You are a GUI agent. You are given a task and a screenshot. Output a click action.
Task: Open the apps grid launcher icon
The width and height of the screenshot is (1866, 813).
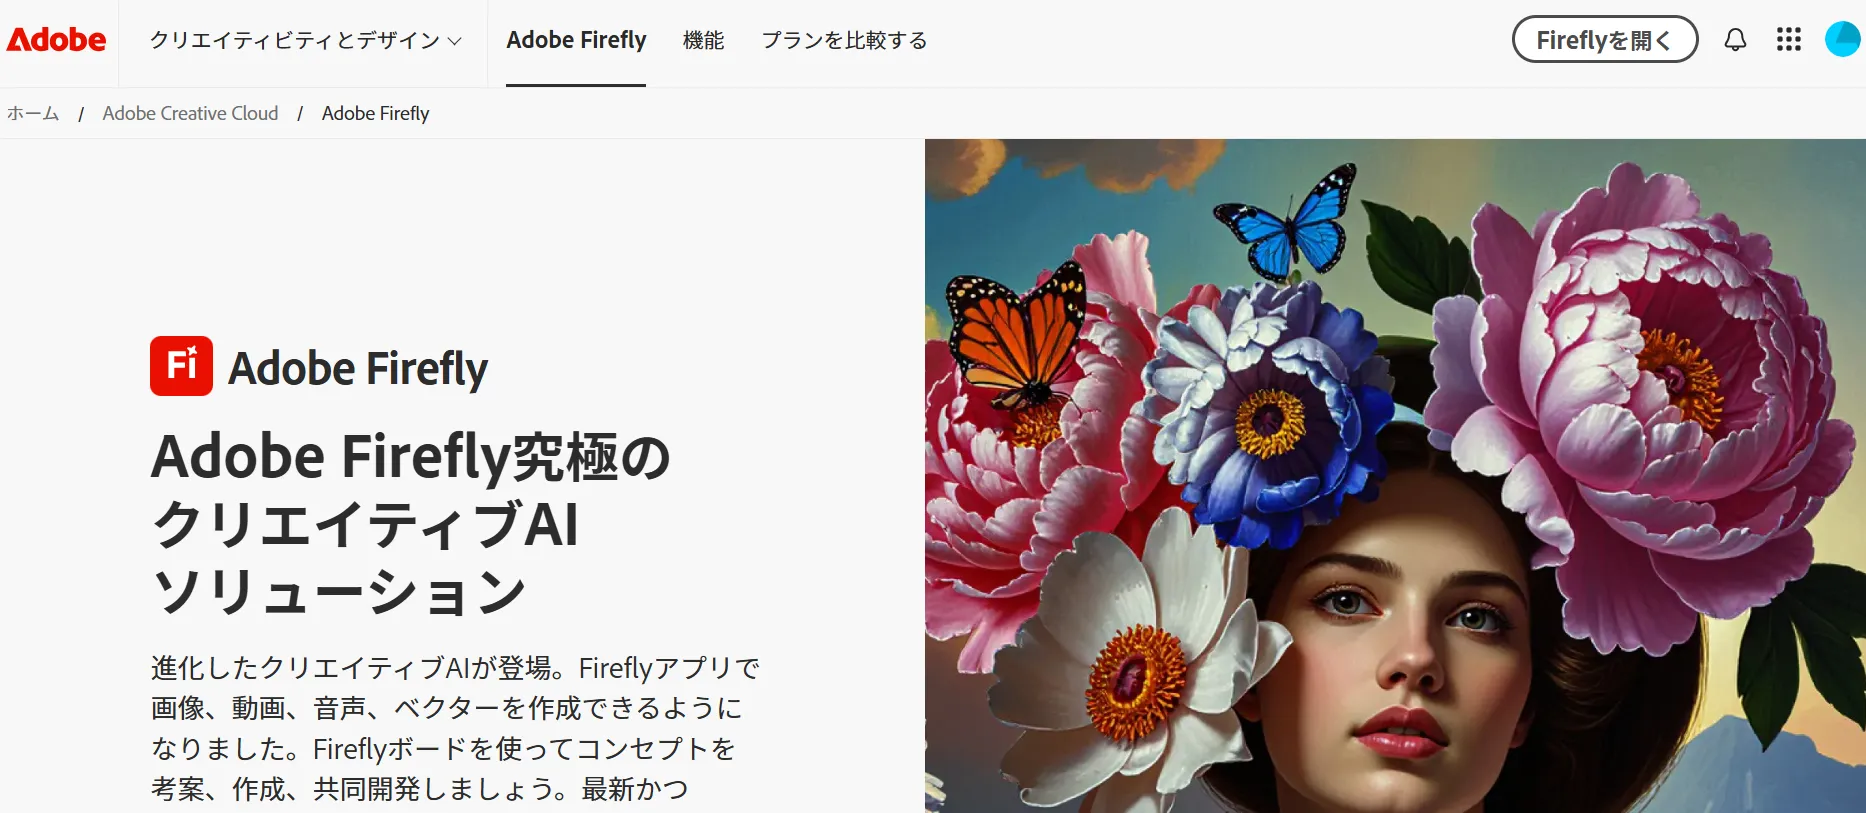point(1789,40)
